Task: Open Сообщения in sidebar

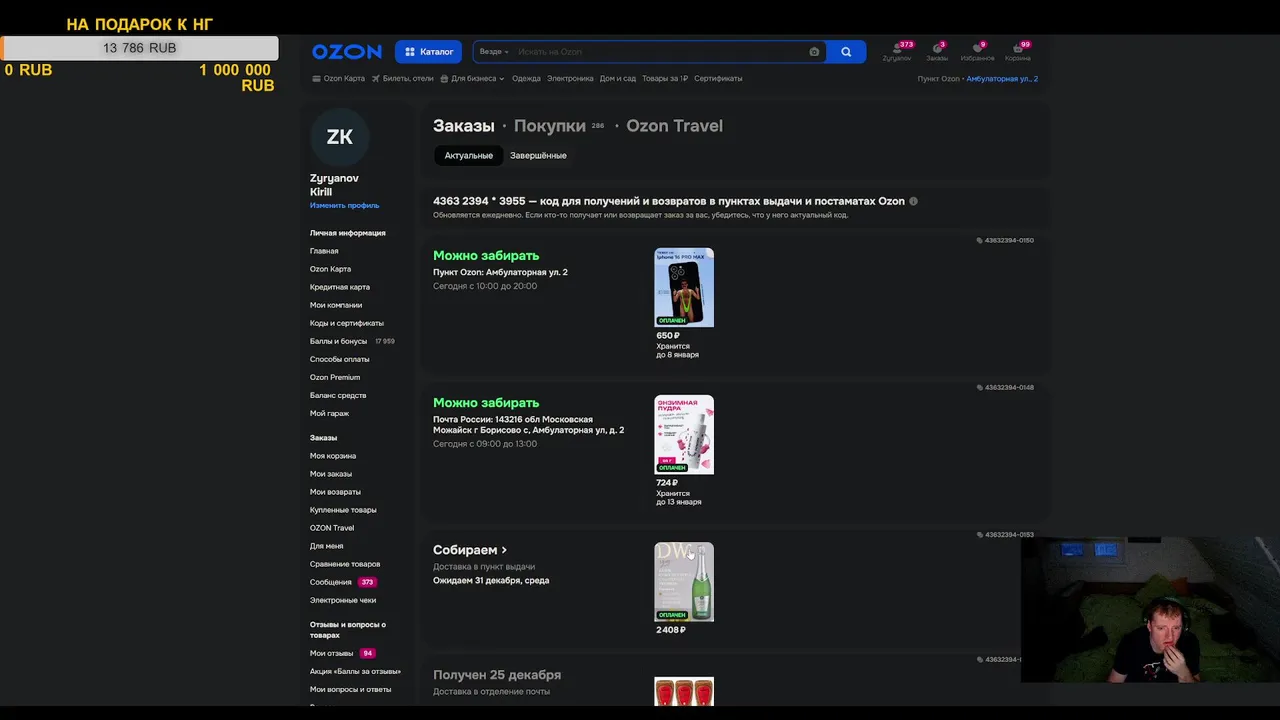Action: (x=331, y=582)
